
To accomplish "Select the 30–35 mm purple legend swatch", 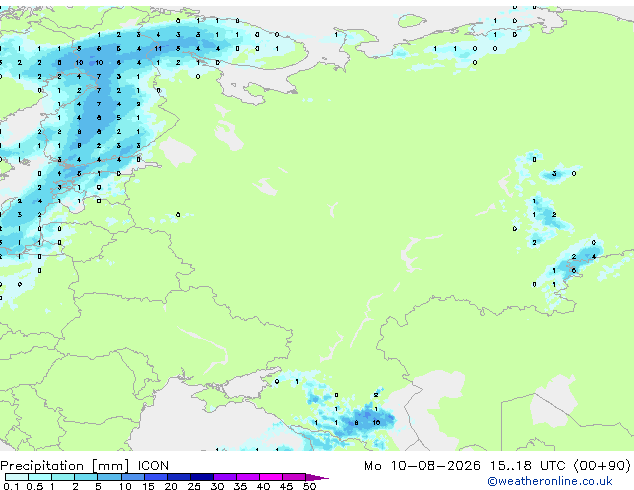I will tap(225, 477).
